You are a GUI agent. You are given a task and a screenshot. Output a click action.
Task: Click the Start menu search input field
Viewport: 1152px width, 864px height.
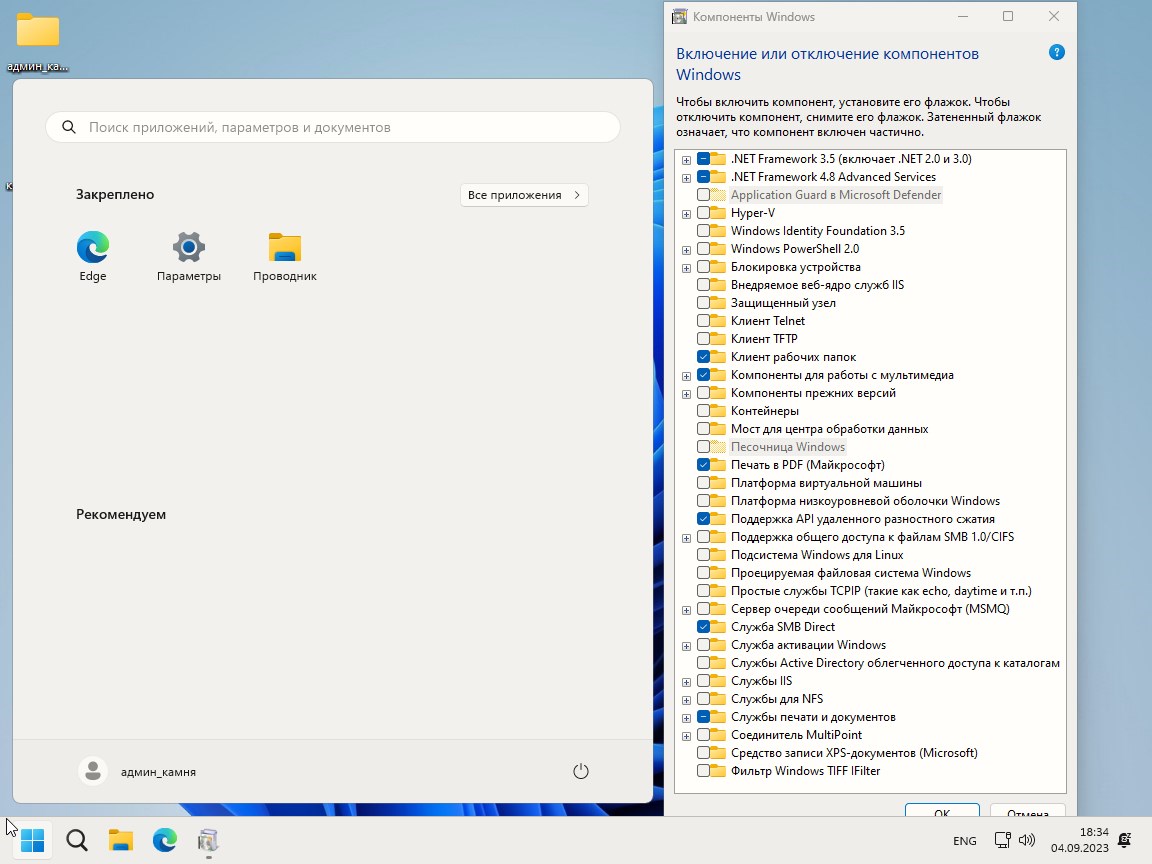333,127
